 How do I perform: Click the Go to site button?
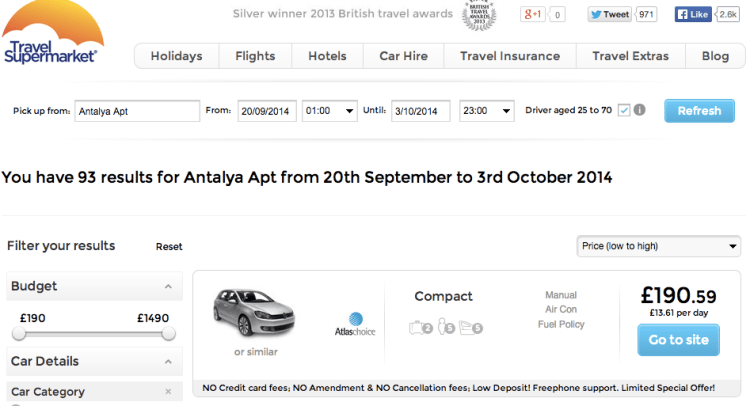[678, 340]
